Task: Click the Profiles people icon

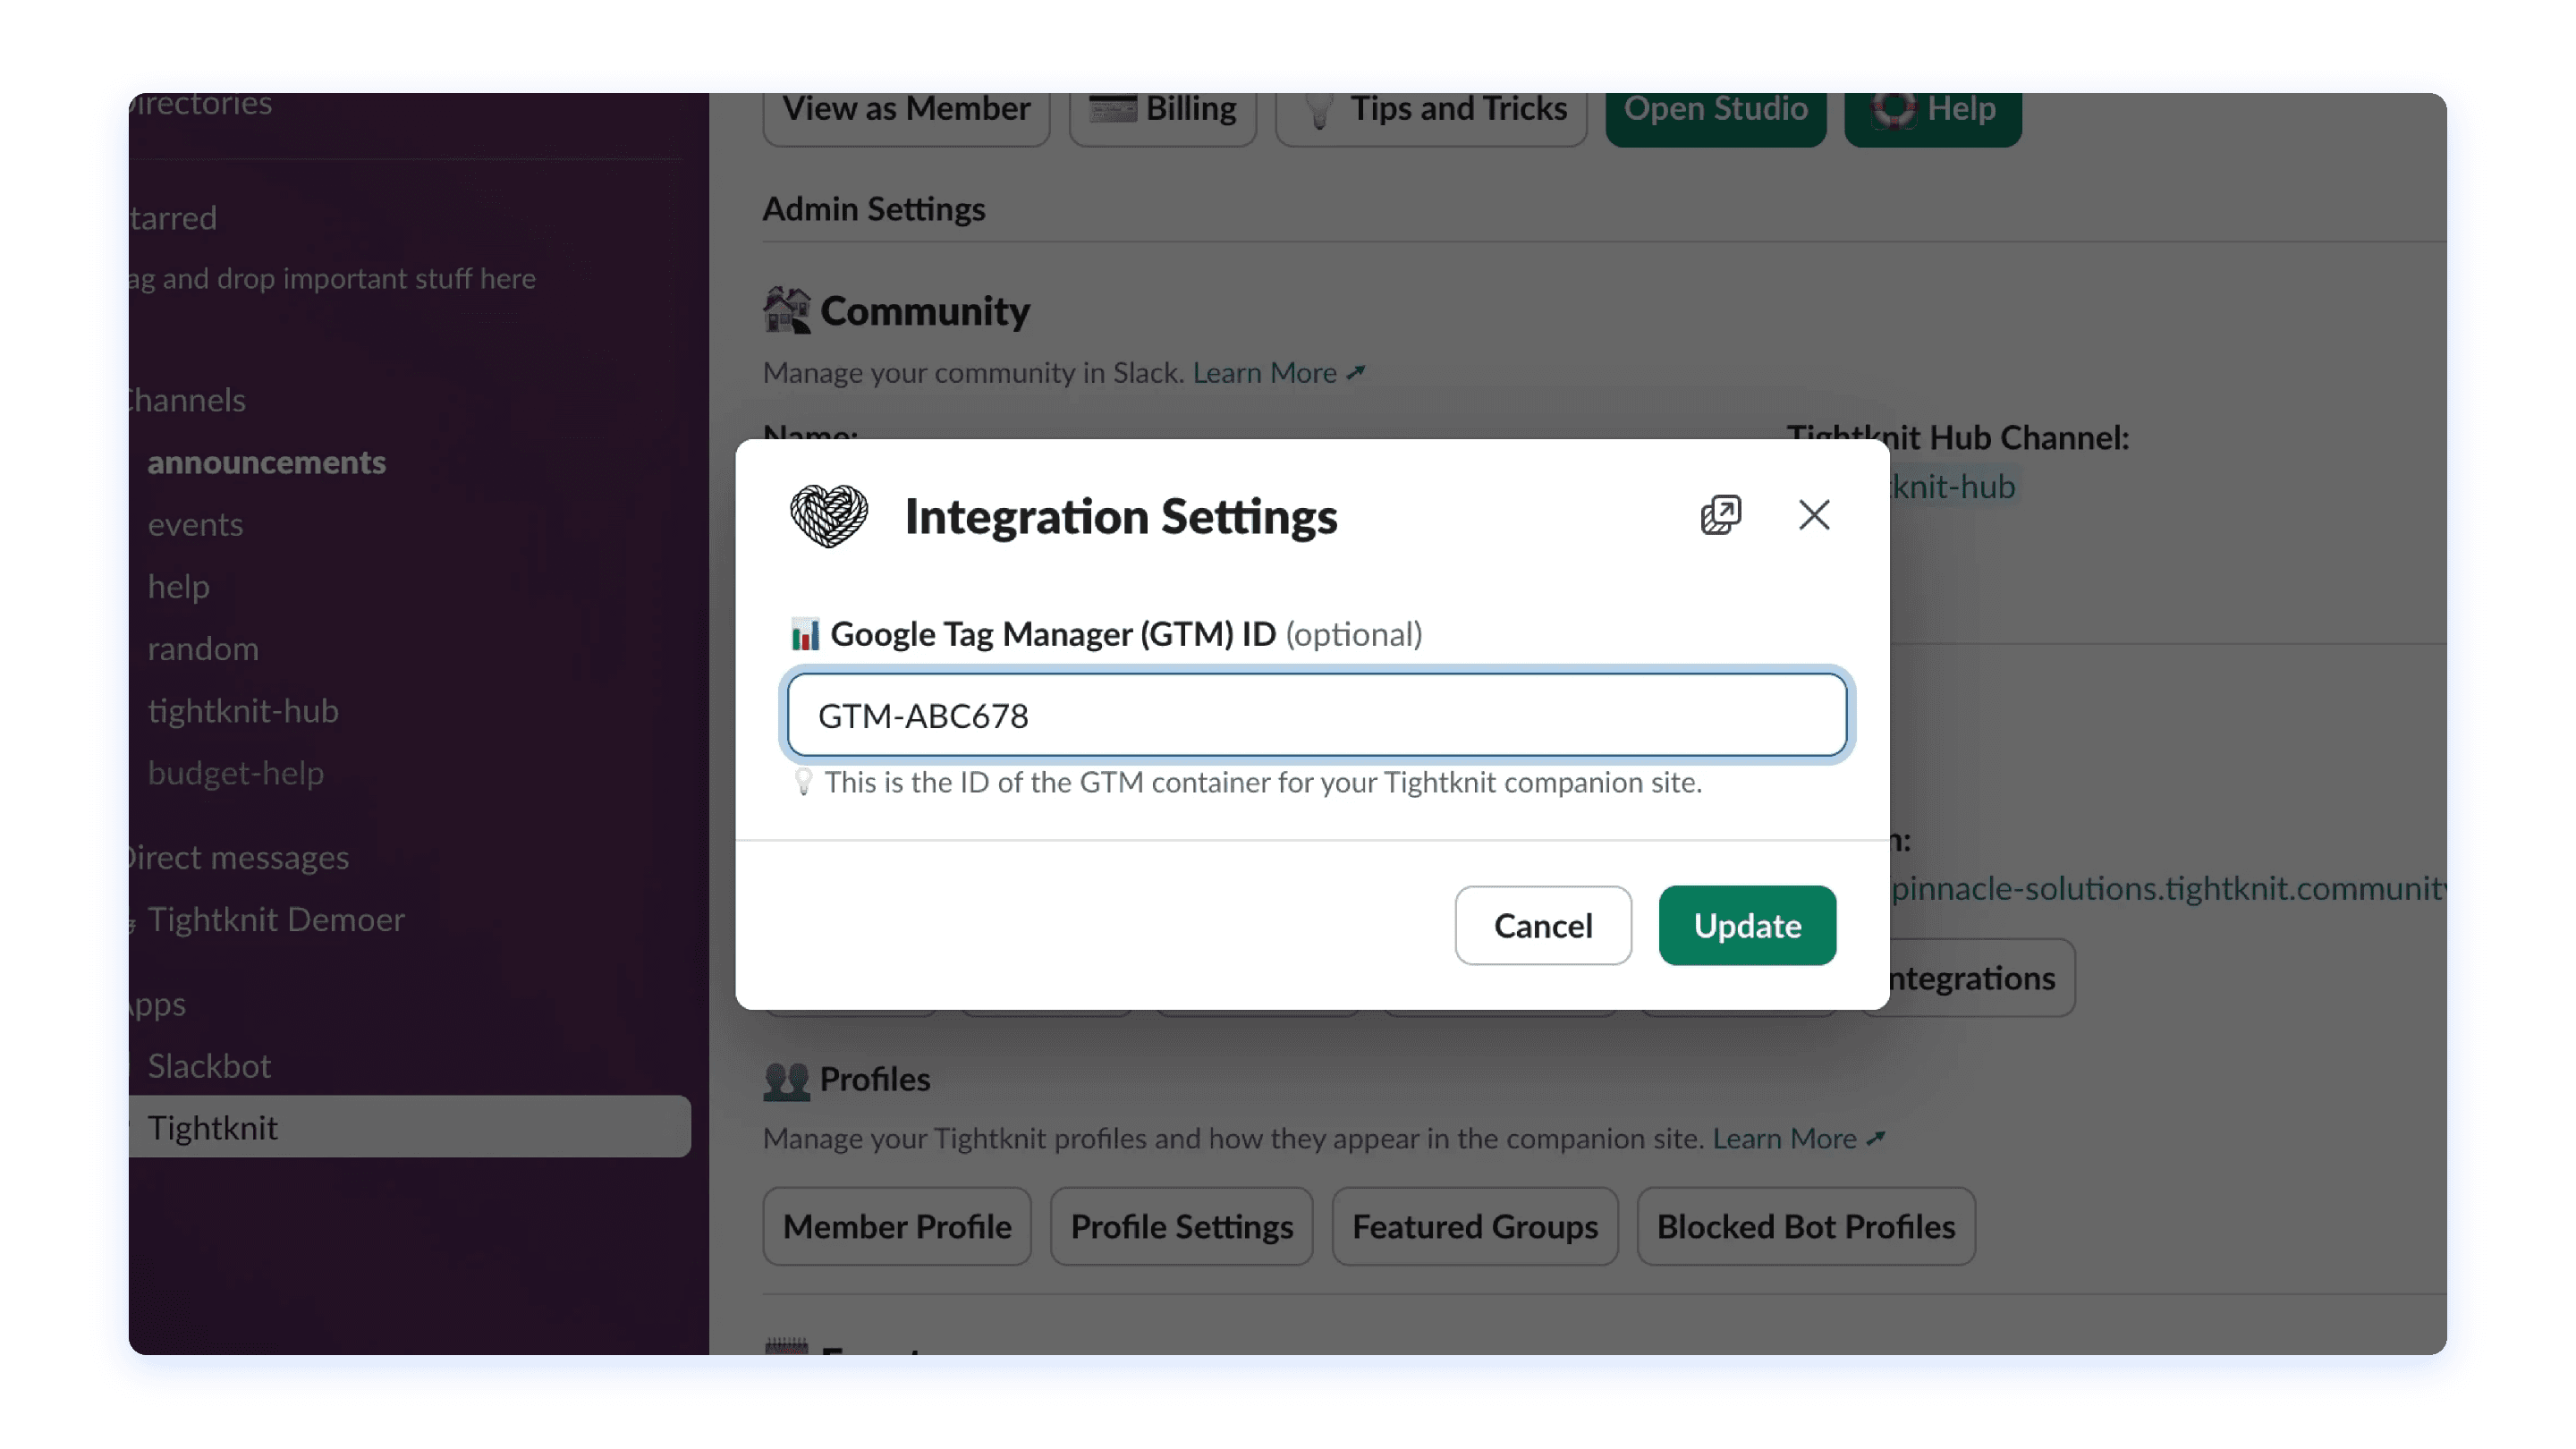Action: coord(786,1080)
